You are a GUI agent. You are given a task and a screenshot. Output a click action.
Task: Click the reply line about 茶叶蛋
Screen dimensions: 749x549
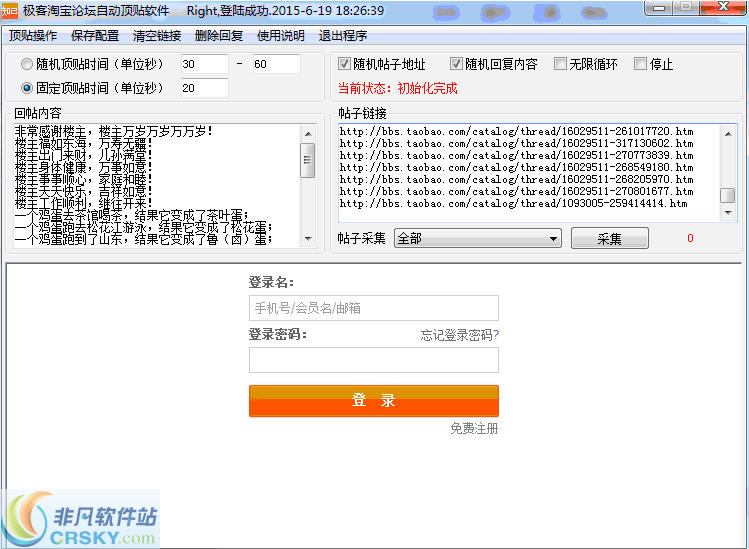[x=132, y=215]
